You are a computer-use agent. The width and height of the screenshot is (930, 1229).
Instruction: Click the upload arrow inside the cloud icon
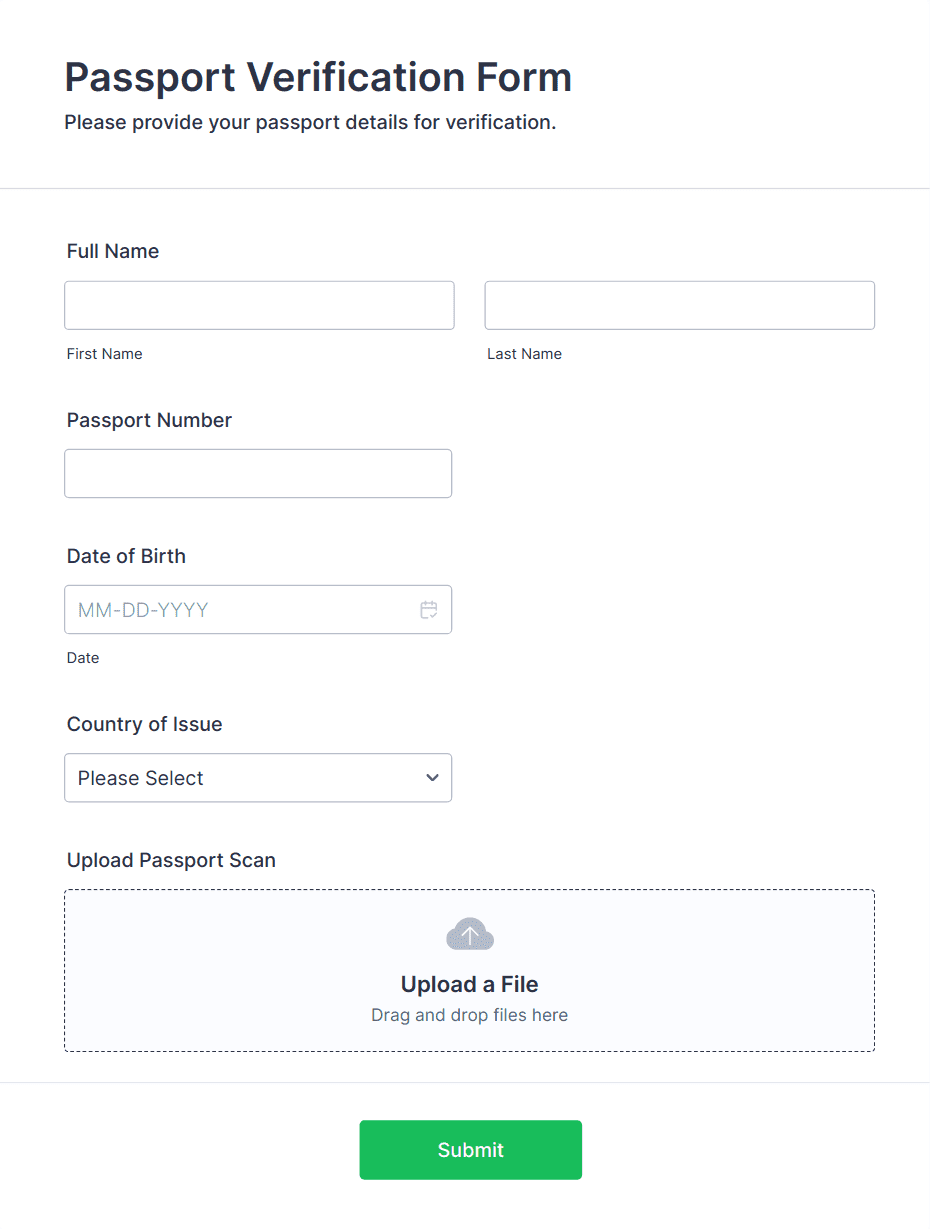[470, 932]
